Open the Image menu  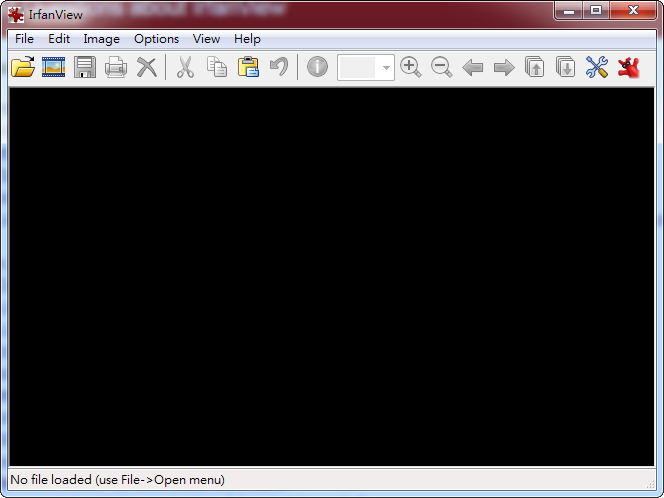pyautogui.click(x=102, y=39)
